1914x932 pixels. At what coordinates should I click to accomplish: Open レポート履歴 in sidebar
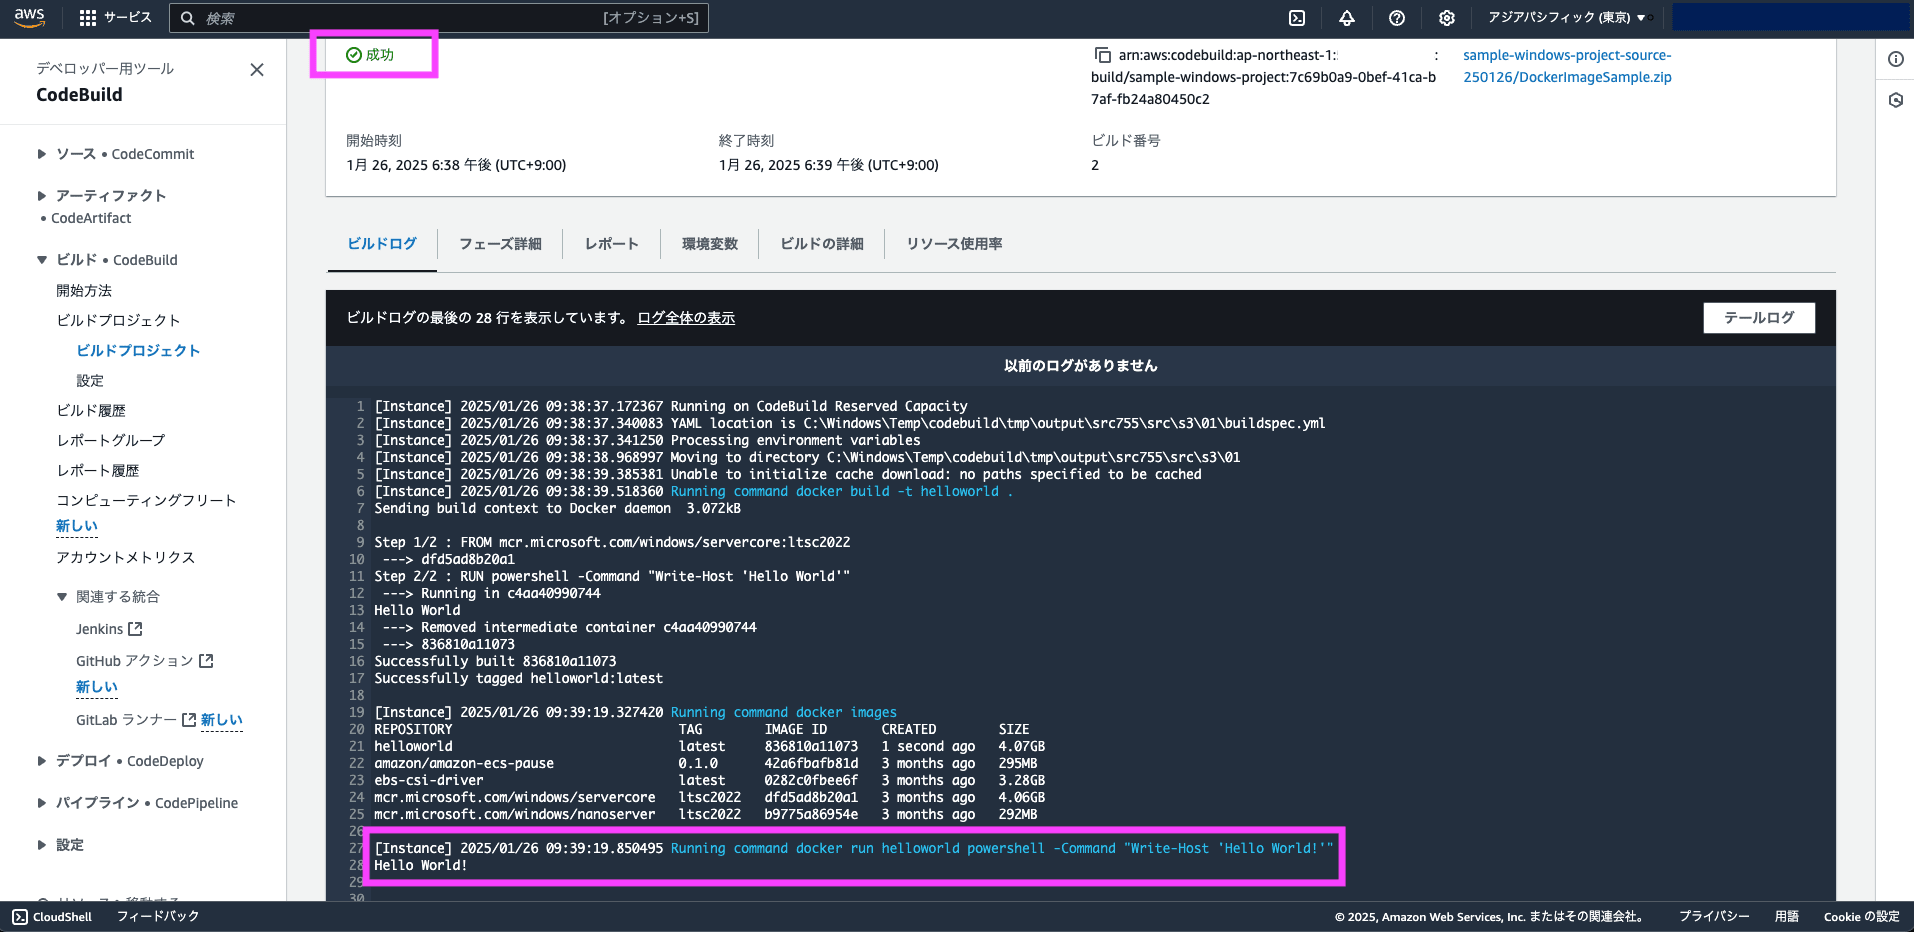point(98,471)
